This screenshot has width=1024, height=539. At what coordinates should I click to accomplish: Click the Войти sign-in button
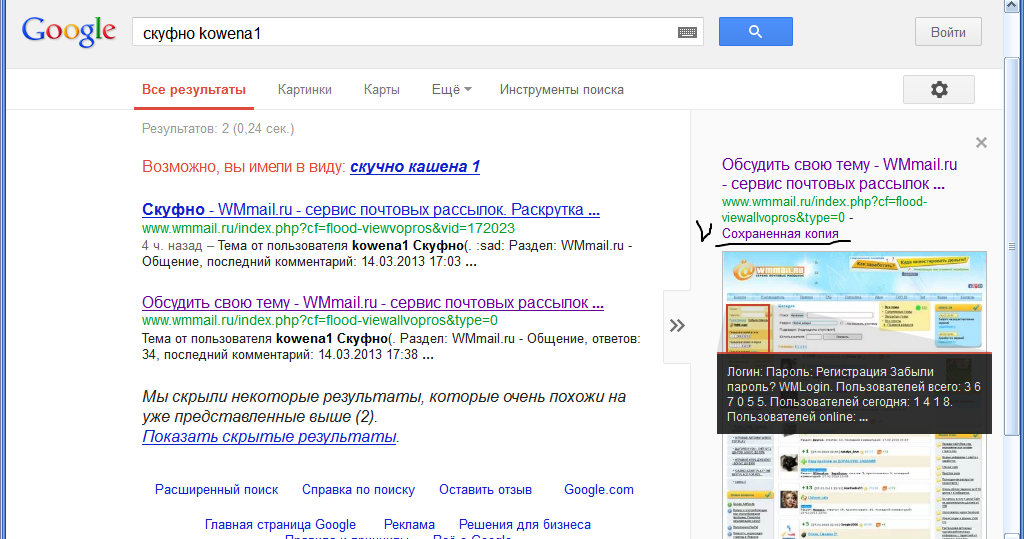click(948, 32)
